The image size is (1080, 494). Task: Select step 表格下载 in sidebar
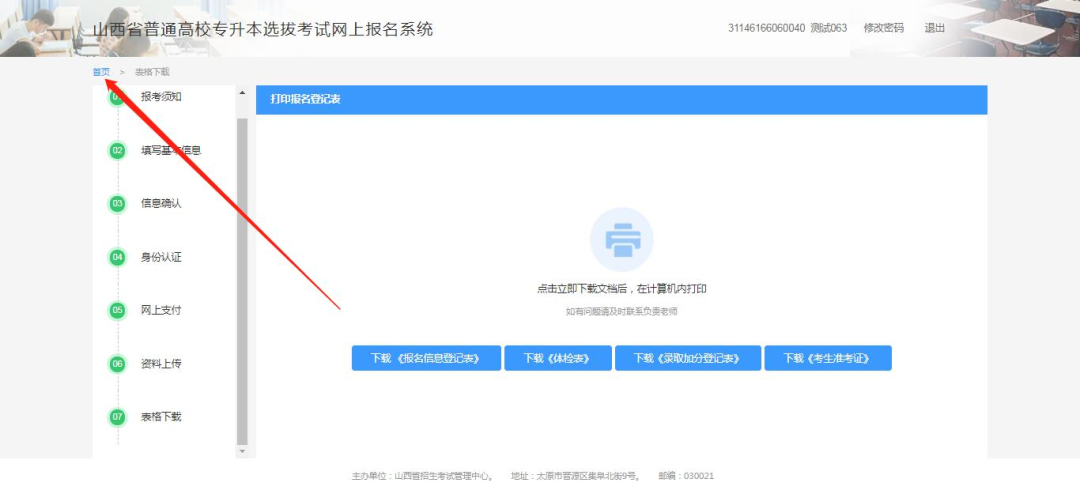click(161, 417)
